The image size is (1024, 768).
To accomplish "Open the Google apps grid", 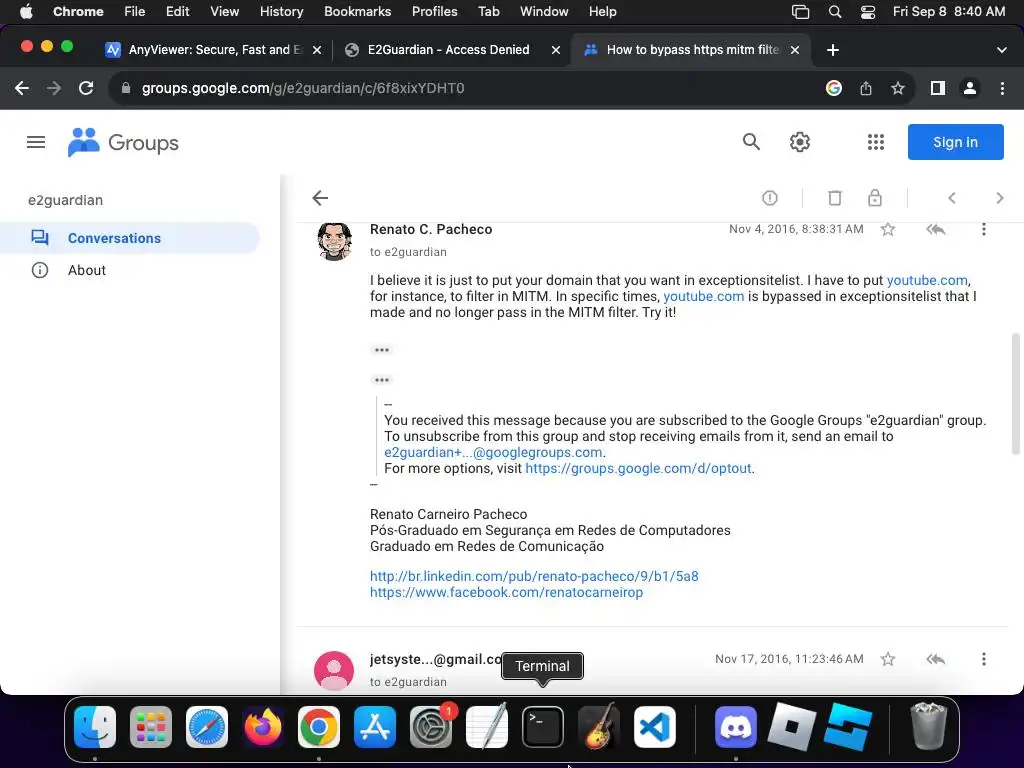I will [x=876, y=142].
